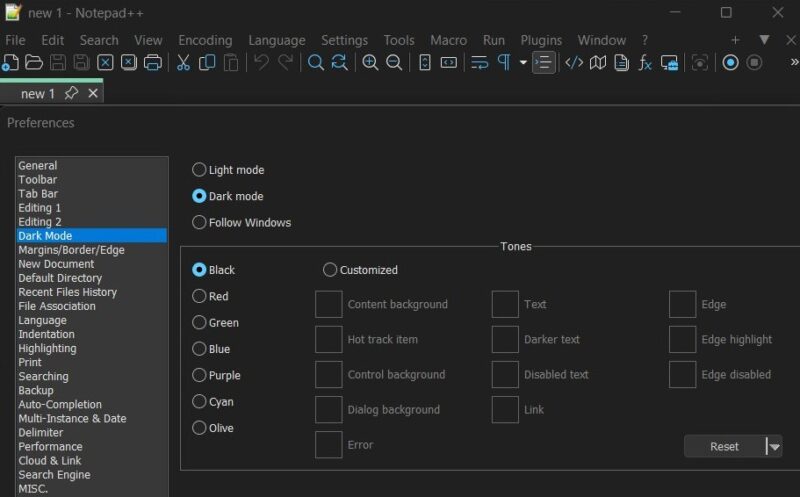Click the Zoom Out icon
800x497 pixels.
pyautogui.click(x=394, y=63)
